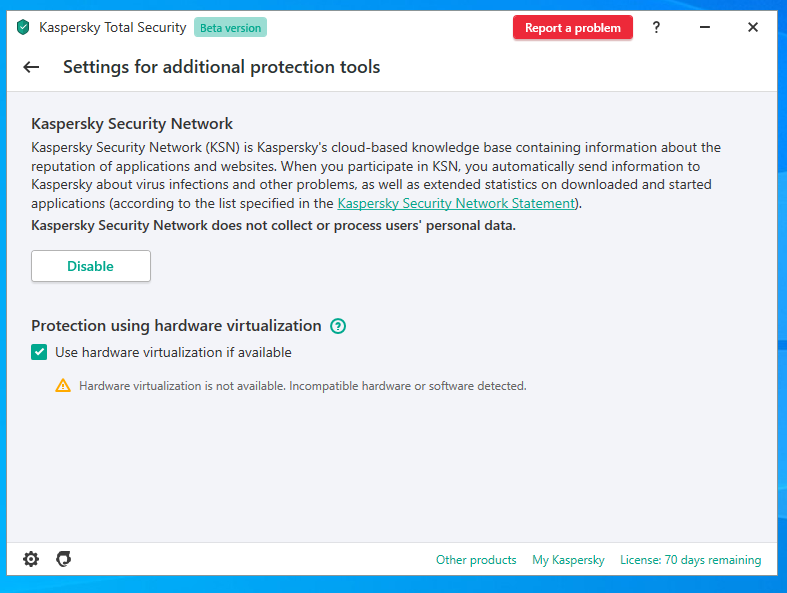This screenshot has width=787, height=593.
Task: View License: 70 days remaining details
Action: 690,560
